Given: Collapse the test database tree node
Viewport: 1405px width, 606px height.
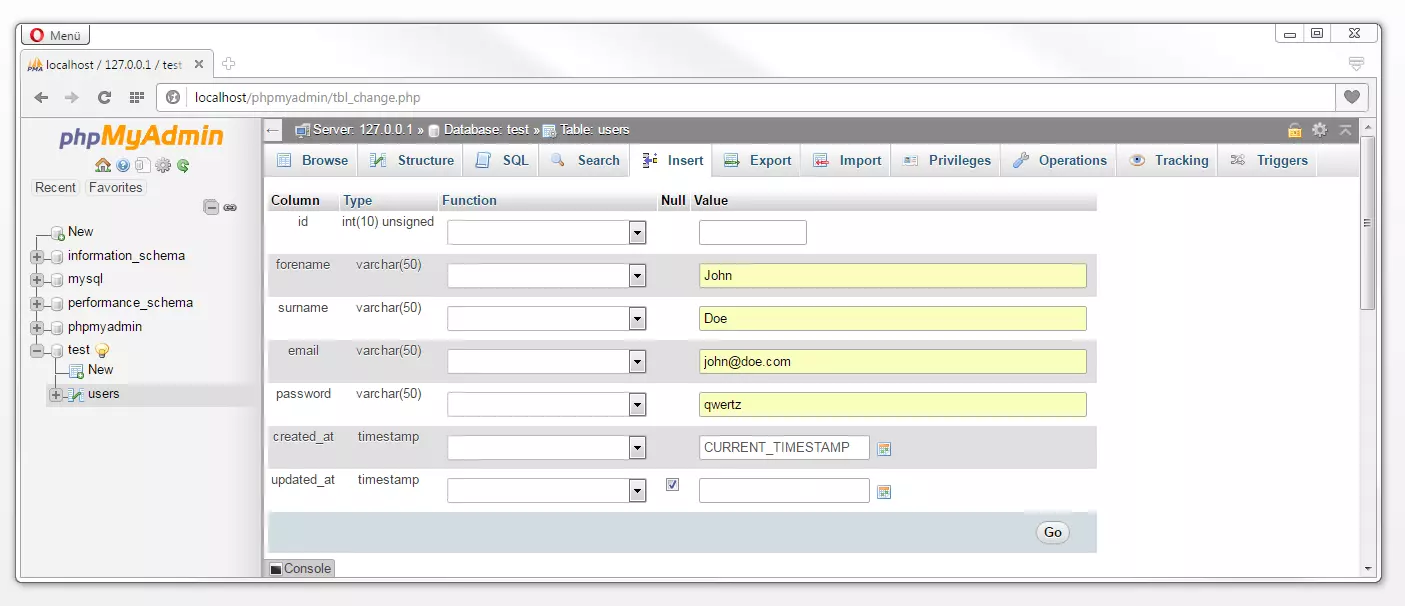Looking at the screenshot, I should point(38,351).
